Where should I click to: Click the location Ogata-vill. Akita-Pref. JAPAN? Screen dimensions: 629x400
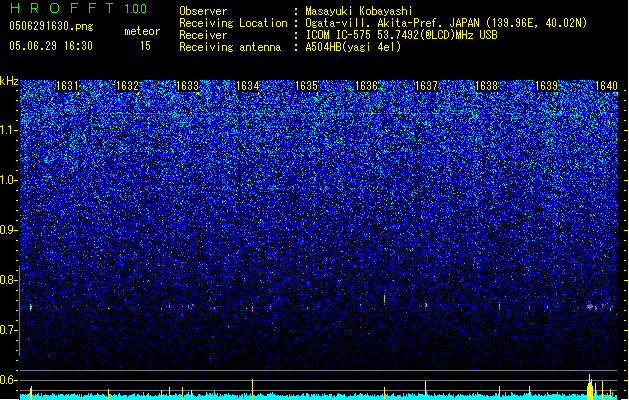(392, 23)
